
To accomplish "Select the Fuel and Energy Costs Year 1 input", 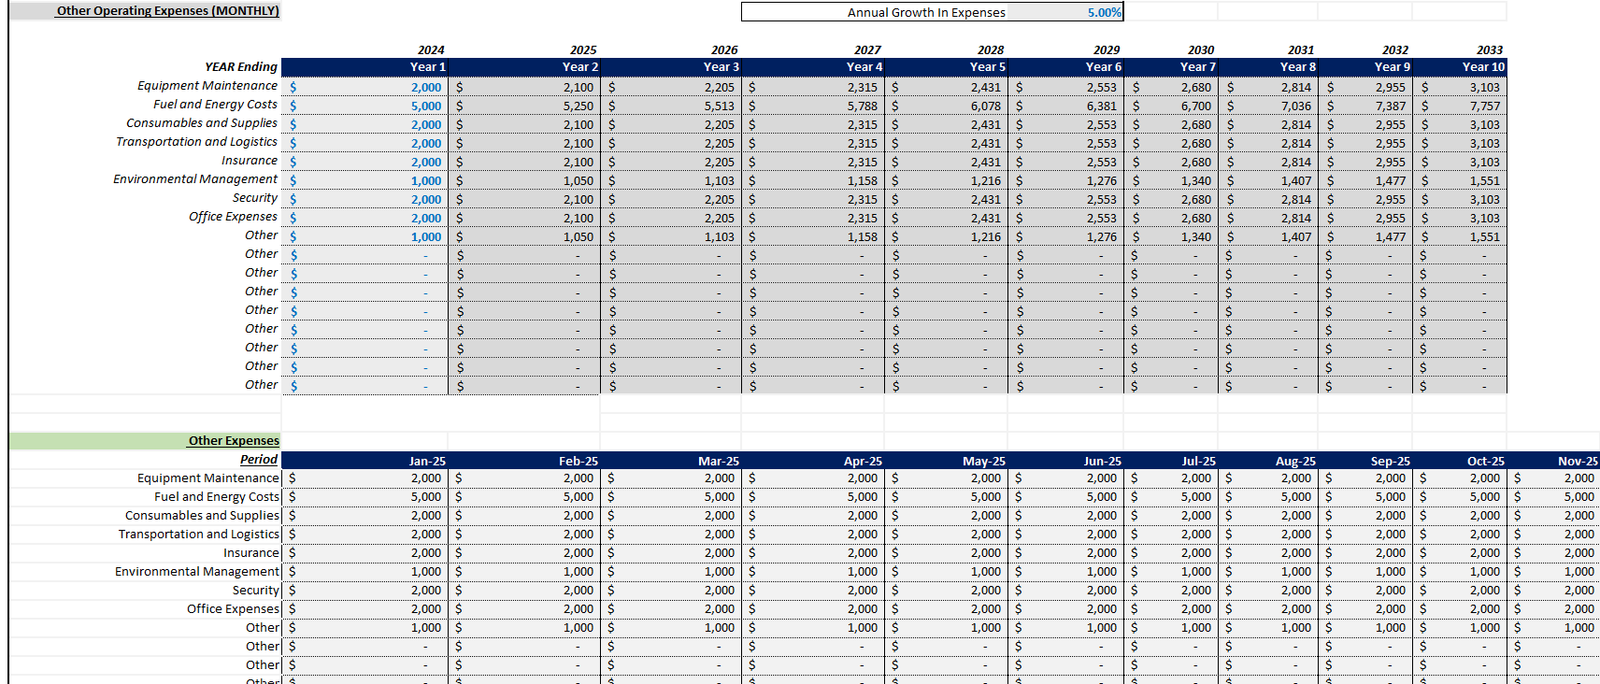I will coord(426,106).
